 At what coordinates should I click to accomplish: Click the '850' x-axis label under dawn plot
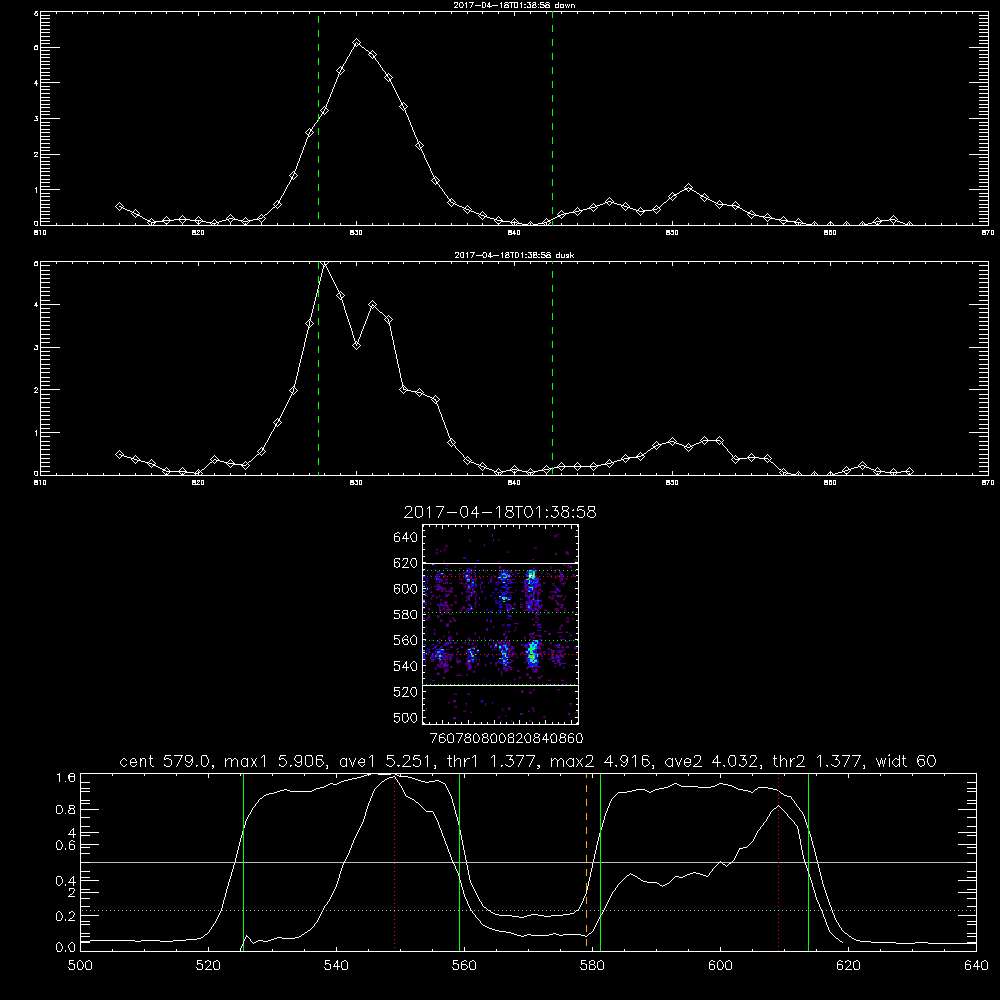tap(672, 233)
